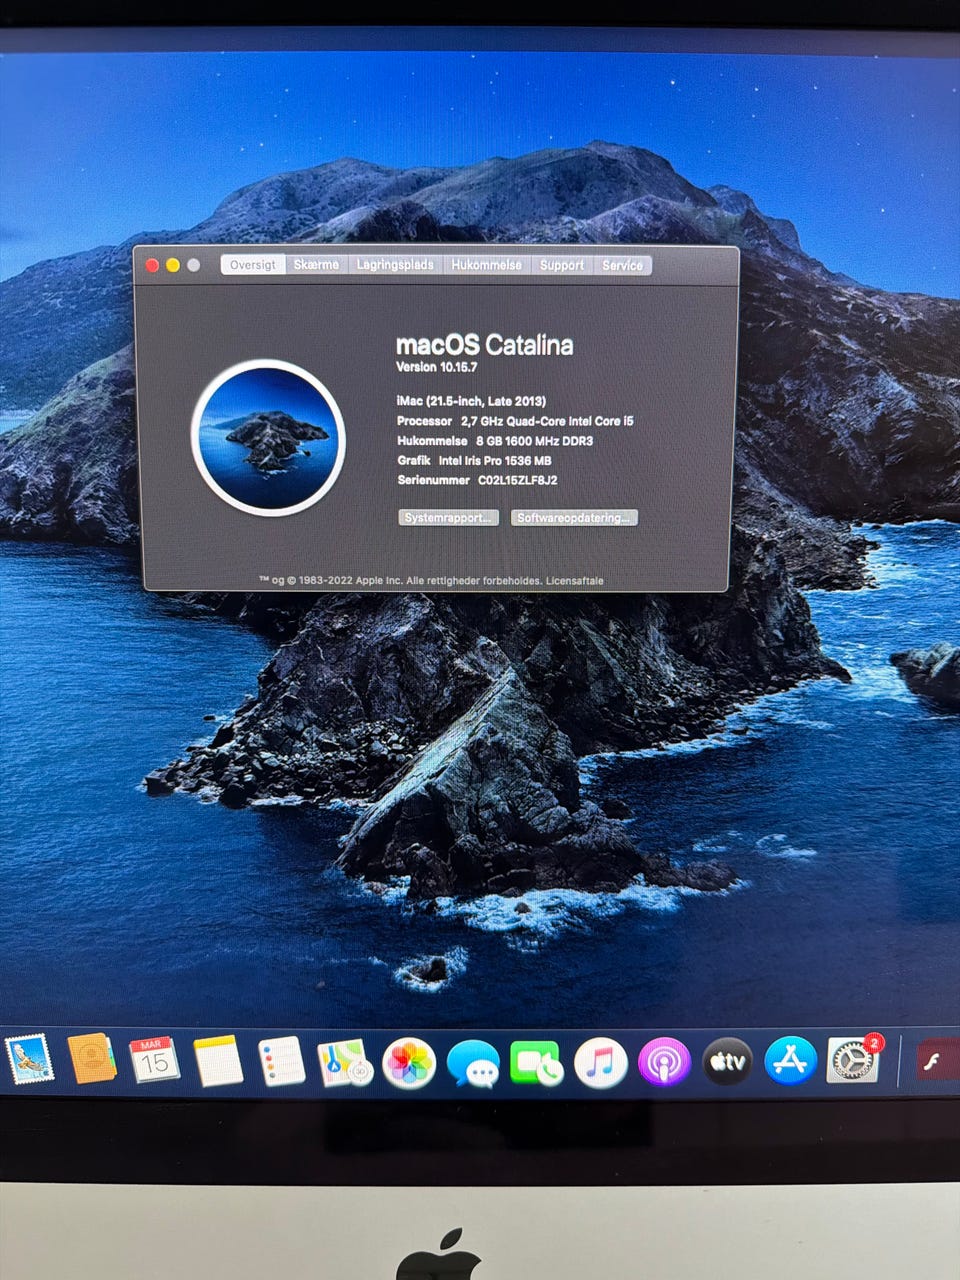Launch the Notes app from the Dock
The width and height of the screenshot is (960, 1280).
(x=218, y=1061)
